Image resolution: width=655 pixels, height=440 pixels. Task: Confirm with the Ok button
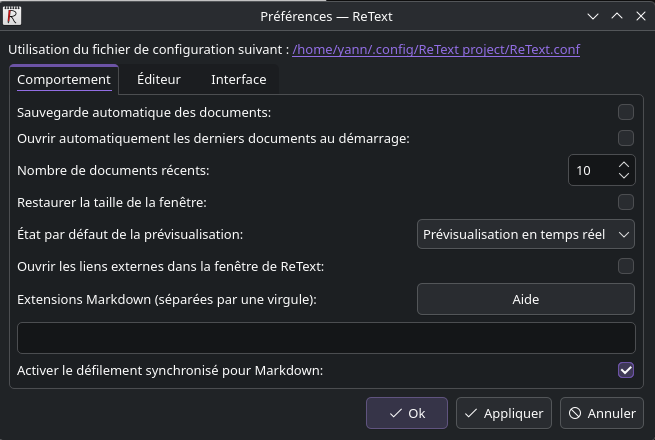406,413
